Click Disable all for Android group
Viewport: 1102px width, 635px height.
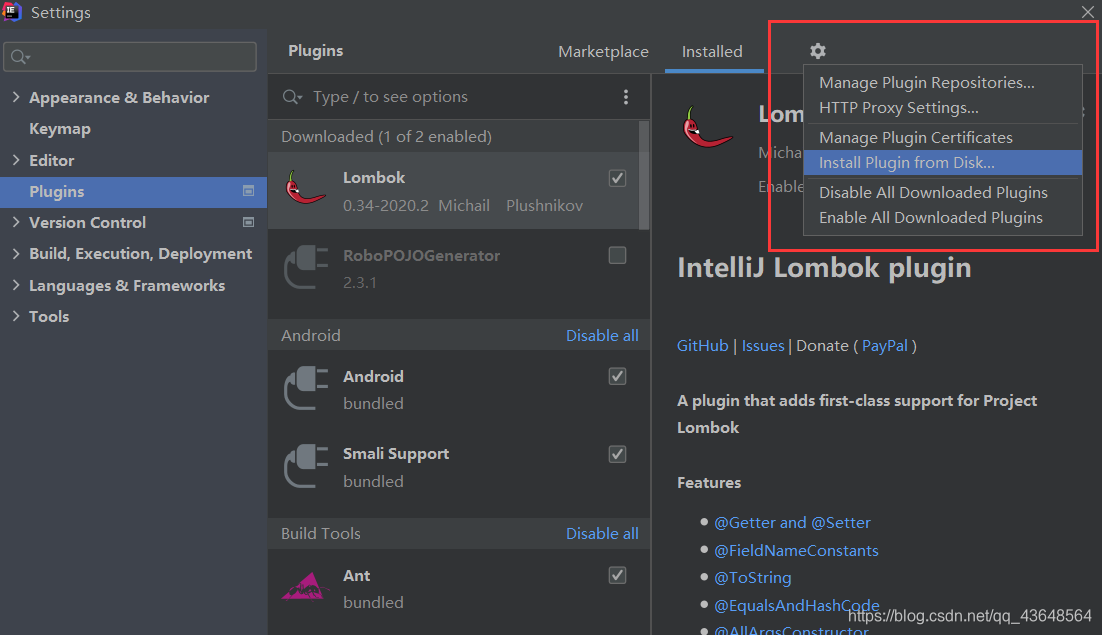602,336
